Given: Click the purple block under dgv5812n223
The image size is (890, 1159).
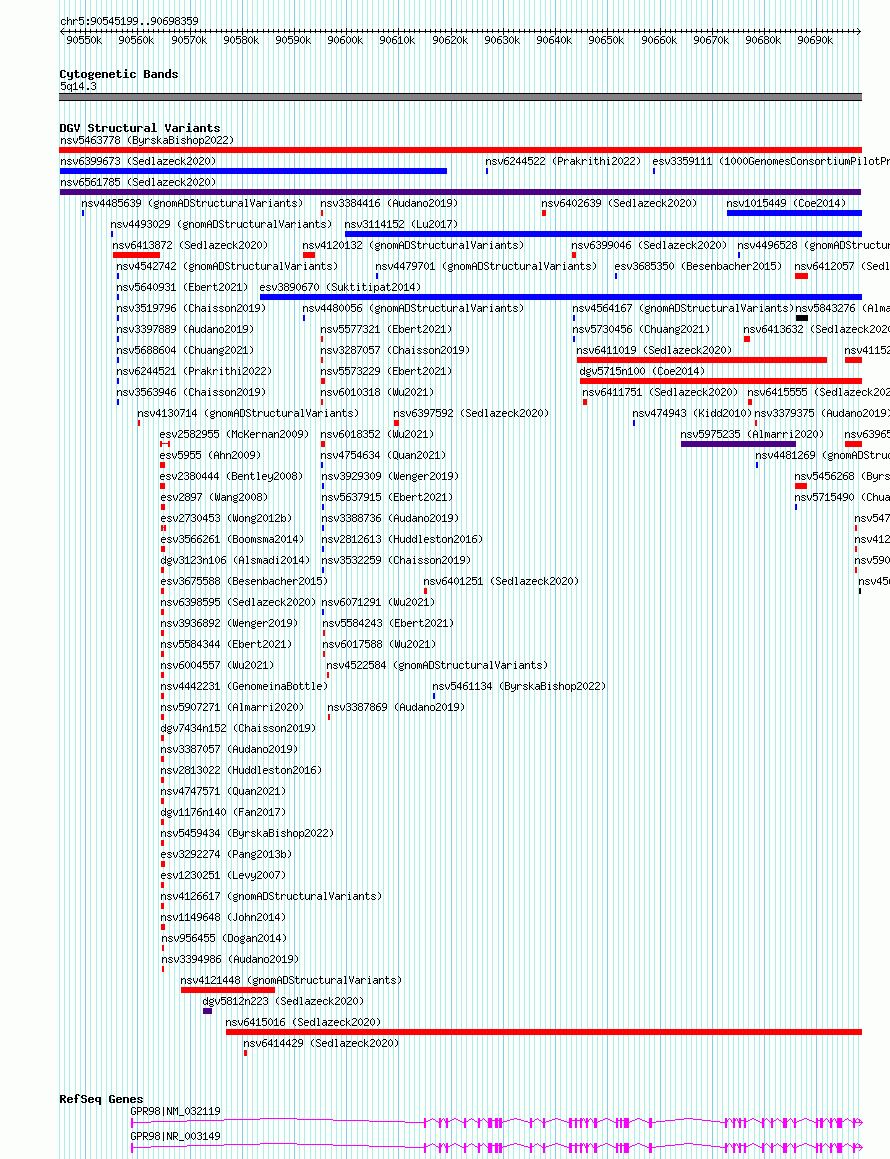Looking at the screenshot, I should pyautogui.click(x=208, y=1011).
